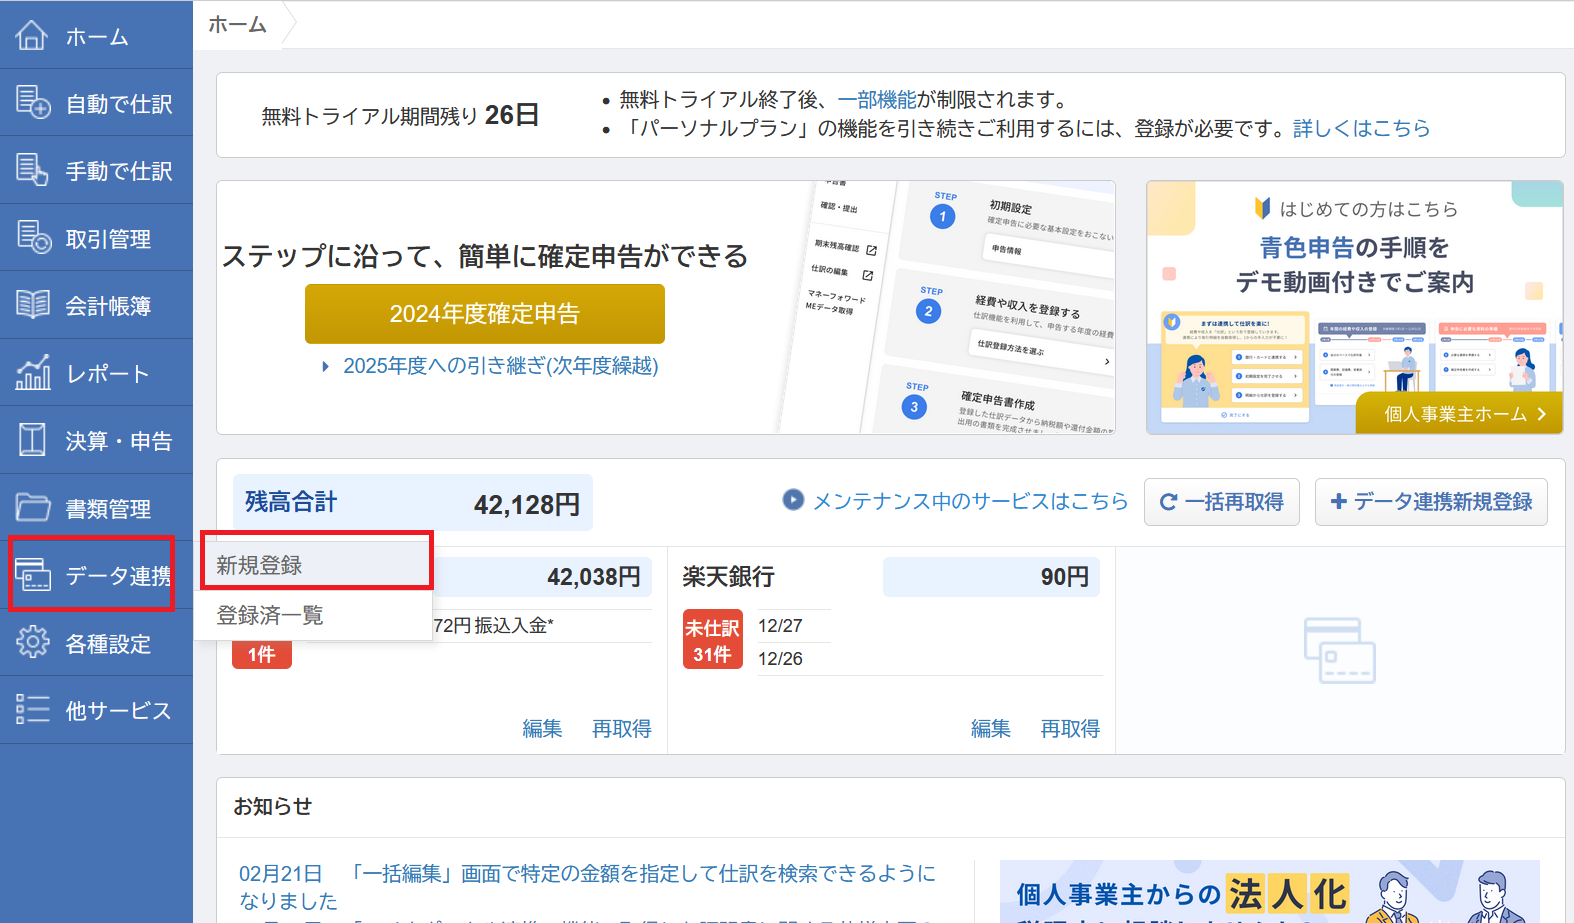Click the データ連携 card icon

32,575
